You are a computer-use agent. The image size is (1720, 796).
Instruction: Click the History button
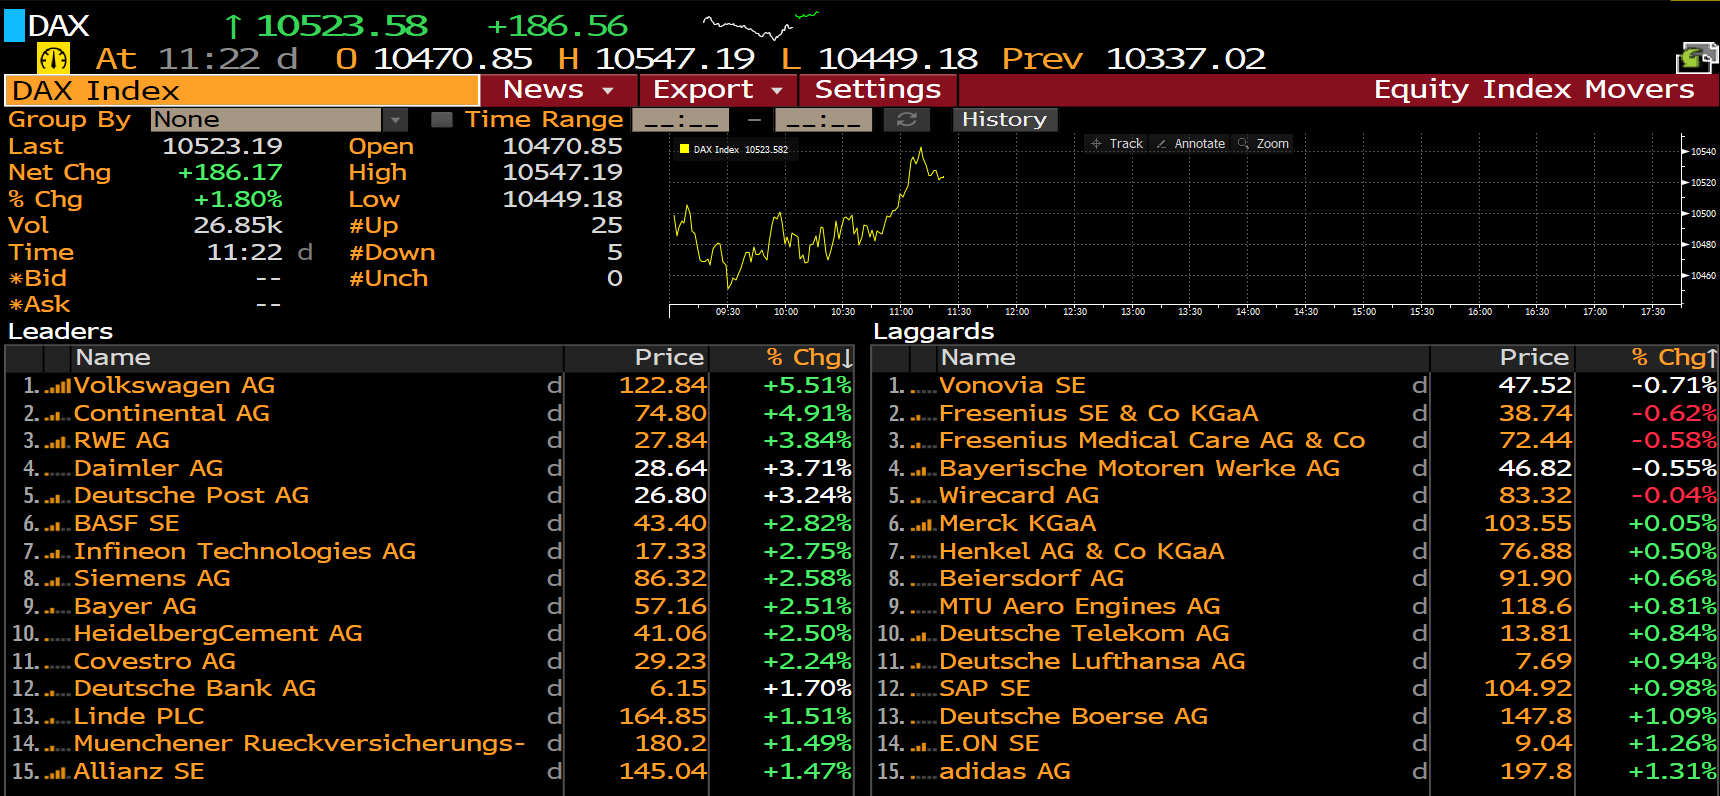click(x=1004, y=120)
